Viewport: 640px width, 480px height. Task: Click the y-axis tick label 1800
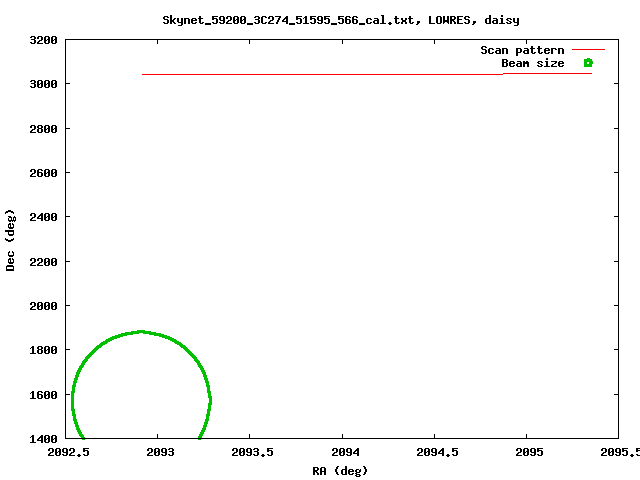(43, 350)
